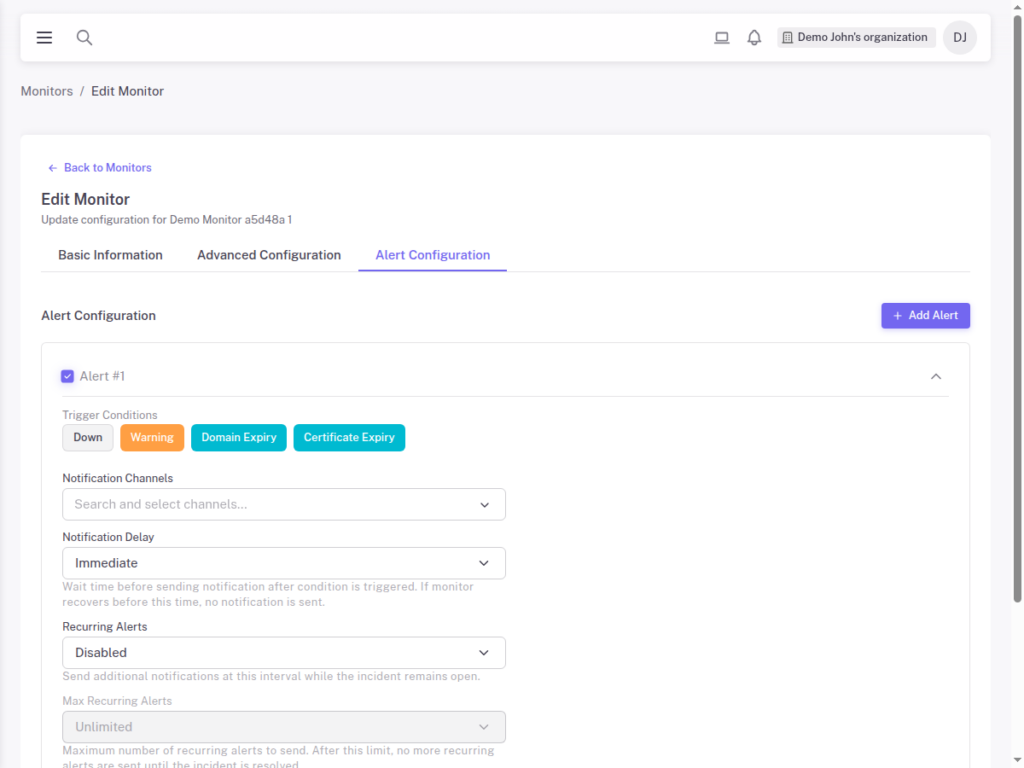1024x768 pixels.
Task: Click the Add Alert button
Action: coord(925,315)
